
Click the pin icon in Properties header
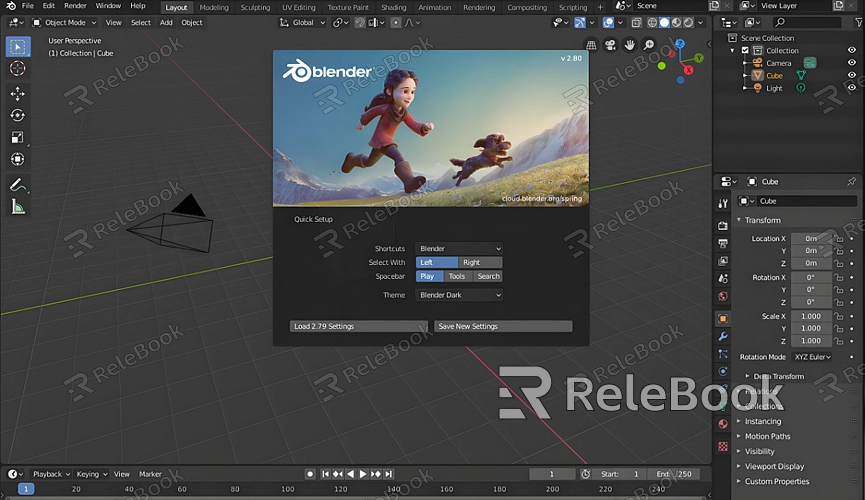click(x=851, y=181)
